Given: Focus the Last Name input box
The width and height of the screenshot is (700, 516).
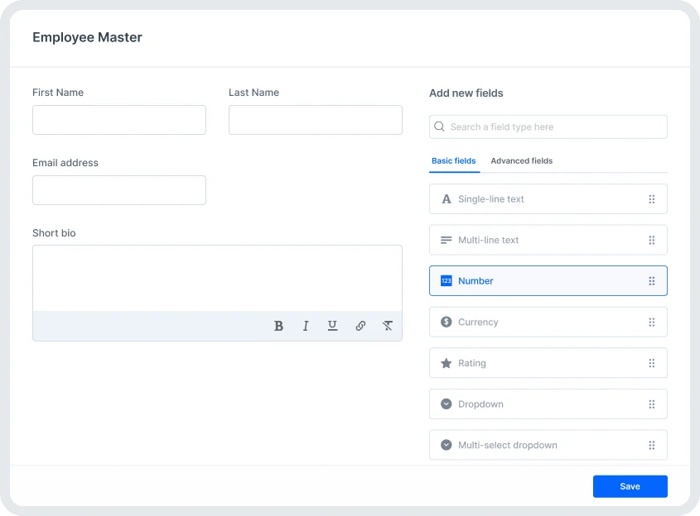Looking at the screenshot, I should pos(316,120).
